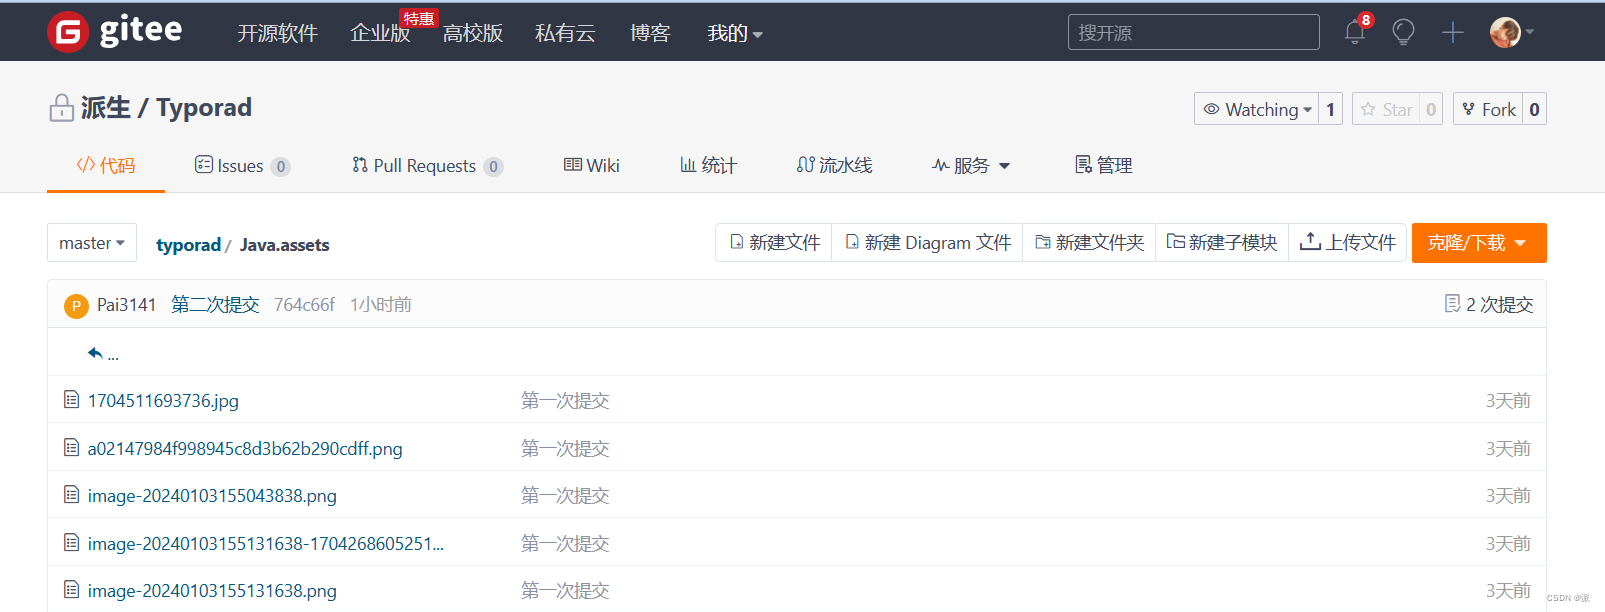
Task: Click the go-back parent directory arrow
Action: (96, 353)
